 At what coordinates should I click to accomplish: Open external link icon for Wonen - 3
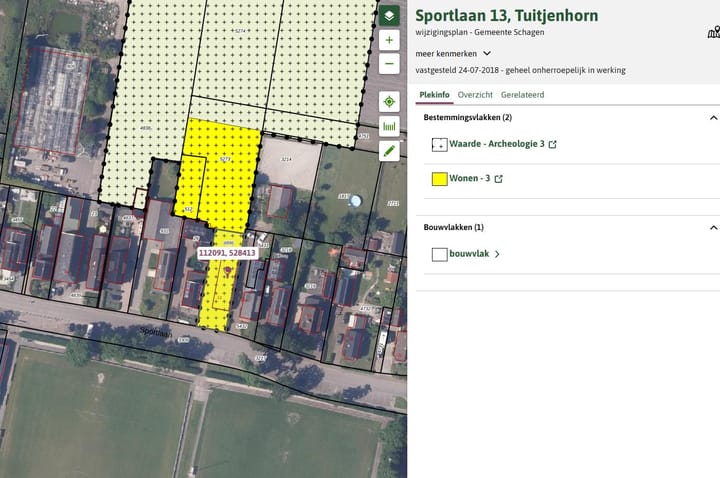click(x=499, y=180)
